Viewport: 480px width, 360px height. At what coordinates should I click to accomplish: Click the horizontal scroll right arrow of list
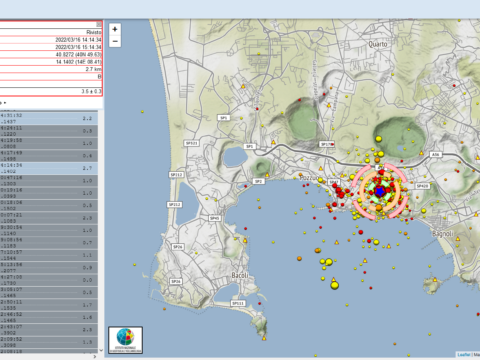(95, 356)
